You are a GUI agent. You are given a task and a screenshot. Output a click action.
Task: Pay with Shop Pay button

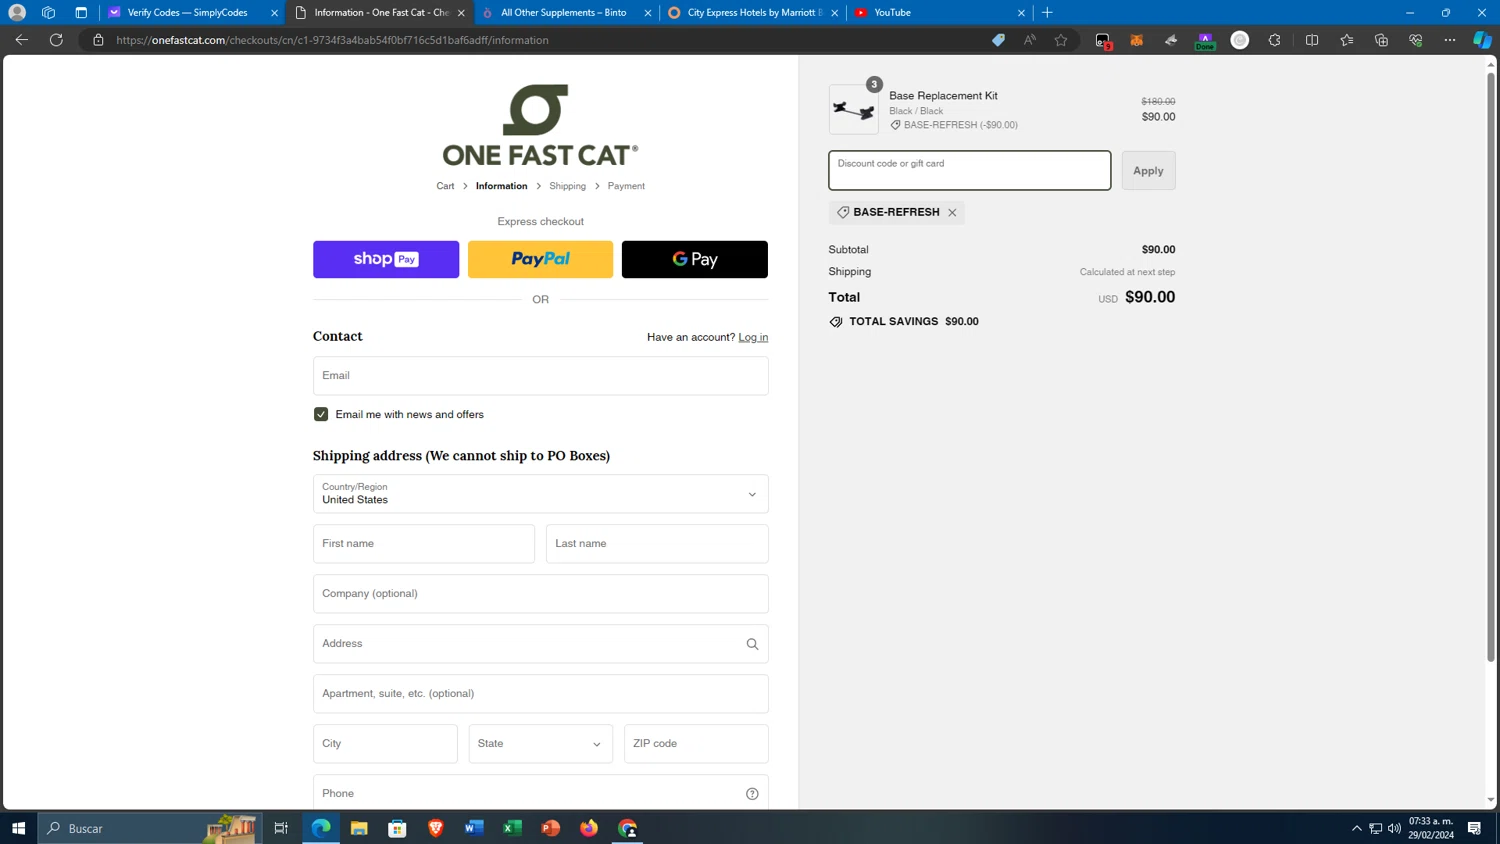point(386,259)
